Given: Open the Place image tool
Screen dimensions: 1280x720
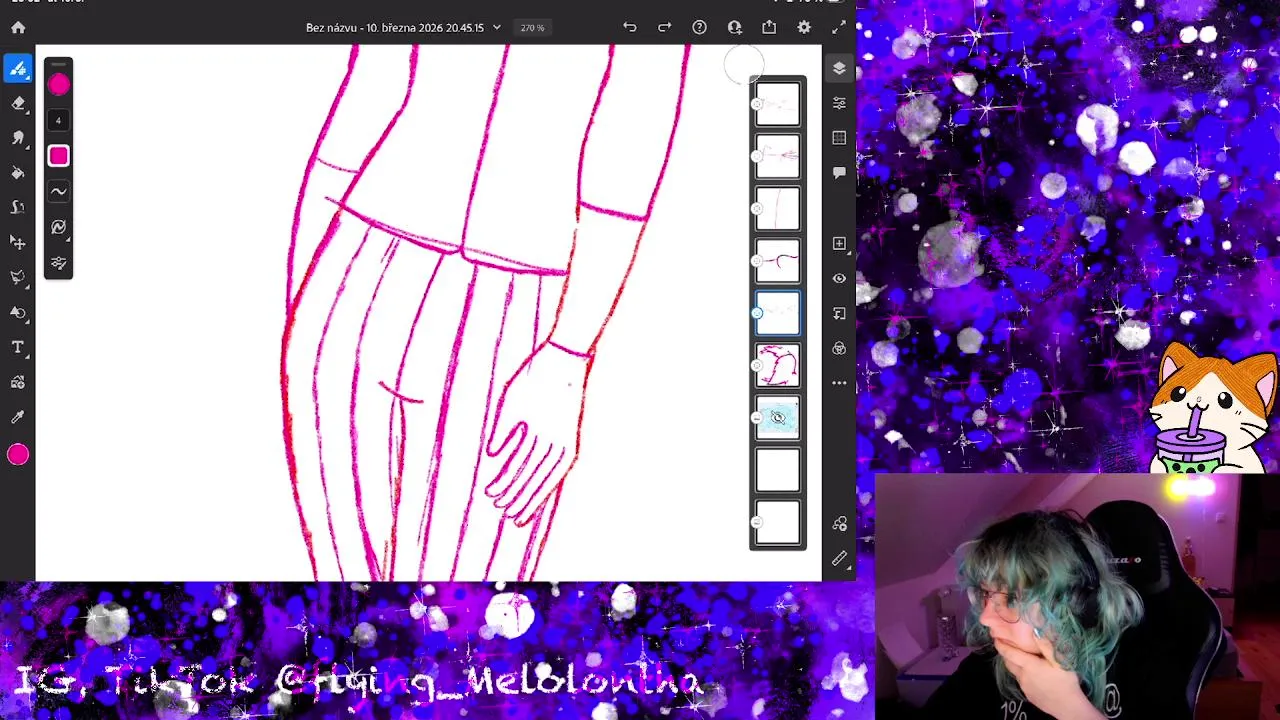Looking at the screenshot, I should pyautogui.click(x=18, y=382).
